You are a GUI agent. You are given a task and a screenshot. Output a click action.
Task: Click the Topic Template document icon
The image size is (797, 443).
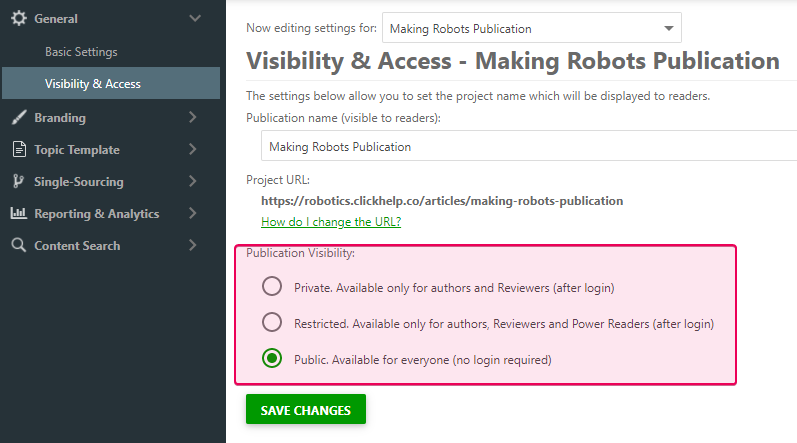coord(19,149)
